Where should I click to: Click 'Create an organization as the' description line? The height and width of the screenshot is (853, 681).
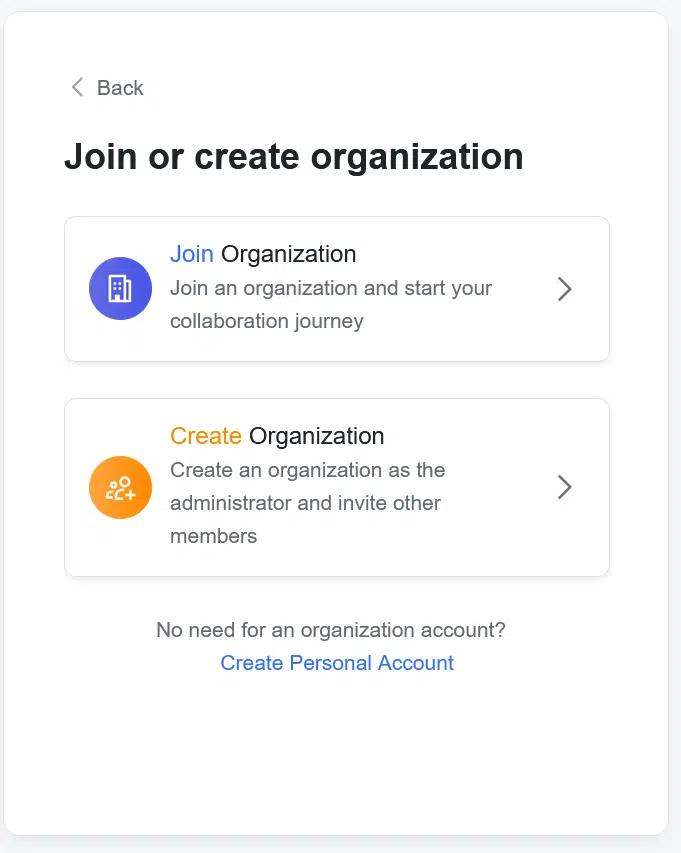(x=307, y=470)
